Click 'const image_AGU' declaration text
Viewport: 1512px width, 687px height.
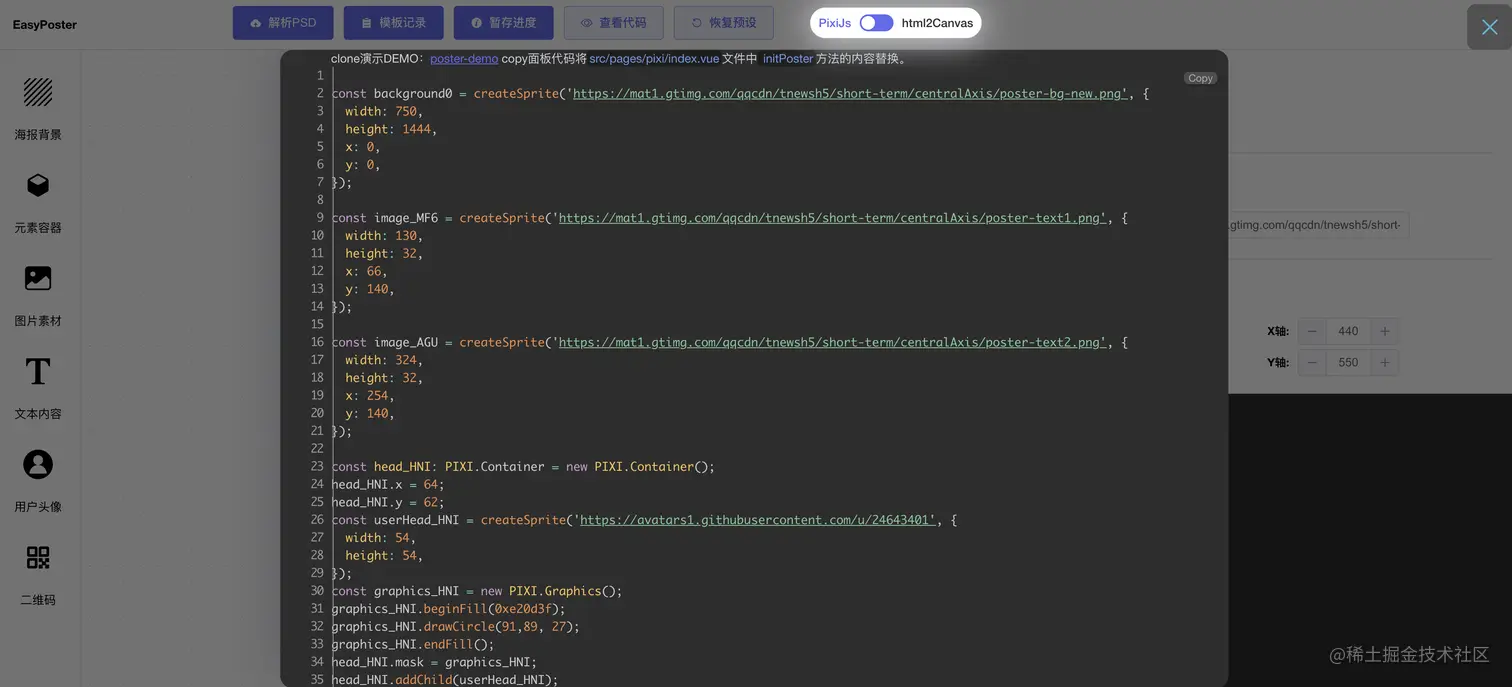(x=385, y=342)
